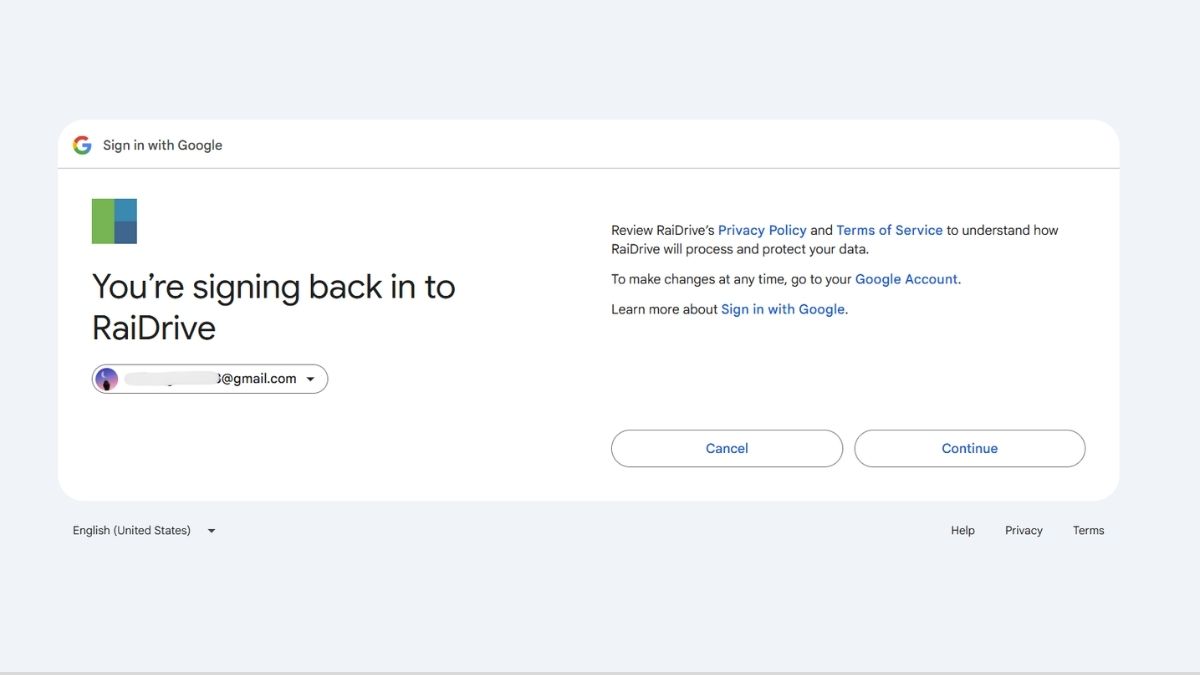This screenshot has height=675, width=1200.
Task: Click the "Sign in with Google" header text
Action: [x=162, y=145]
